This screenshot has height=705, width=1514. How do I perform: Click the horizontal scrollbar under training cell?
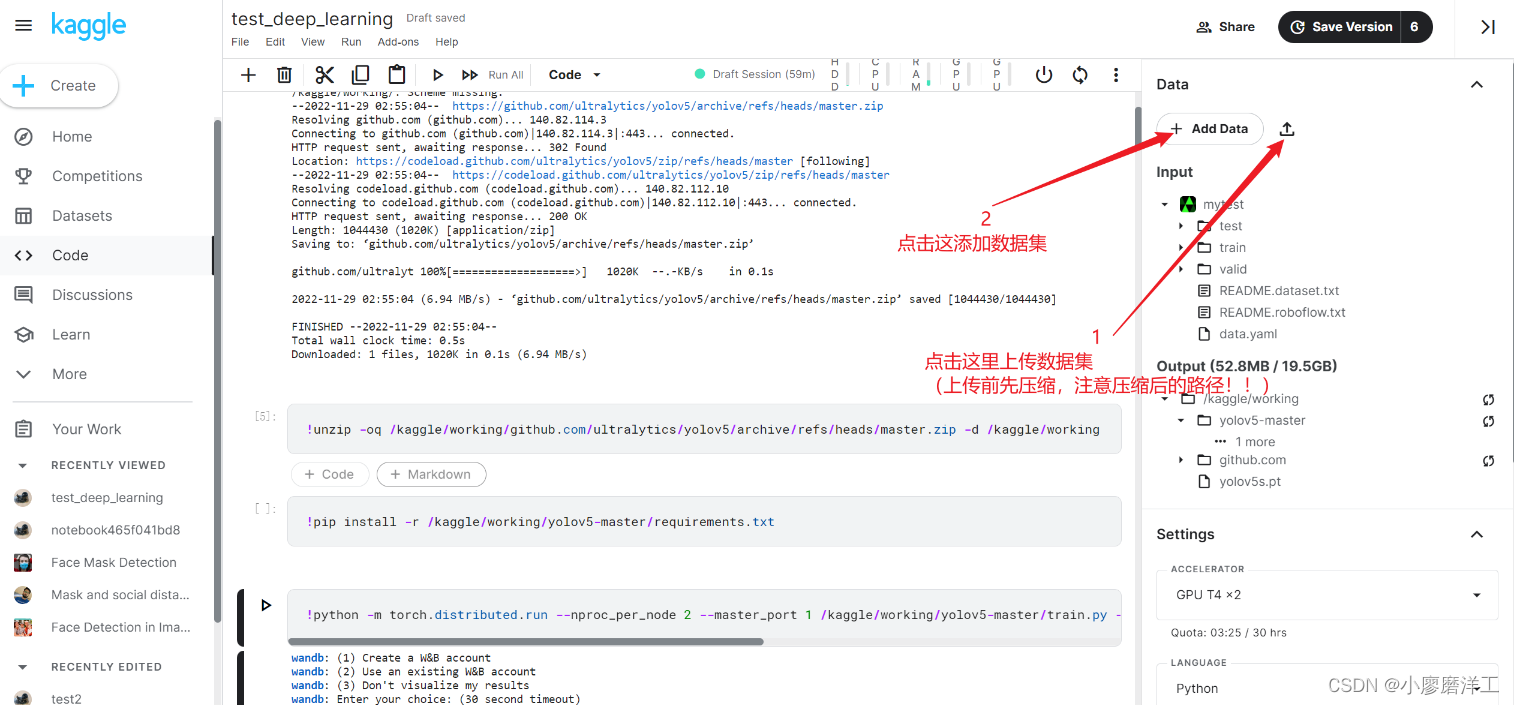pyautogui.click(x=525, y=642)
